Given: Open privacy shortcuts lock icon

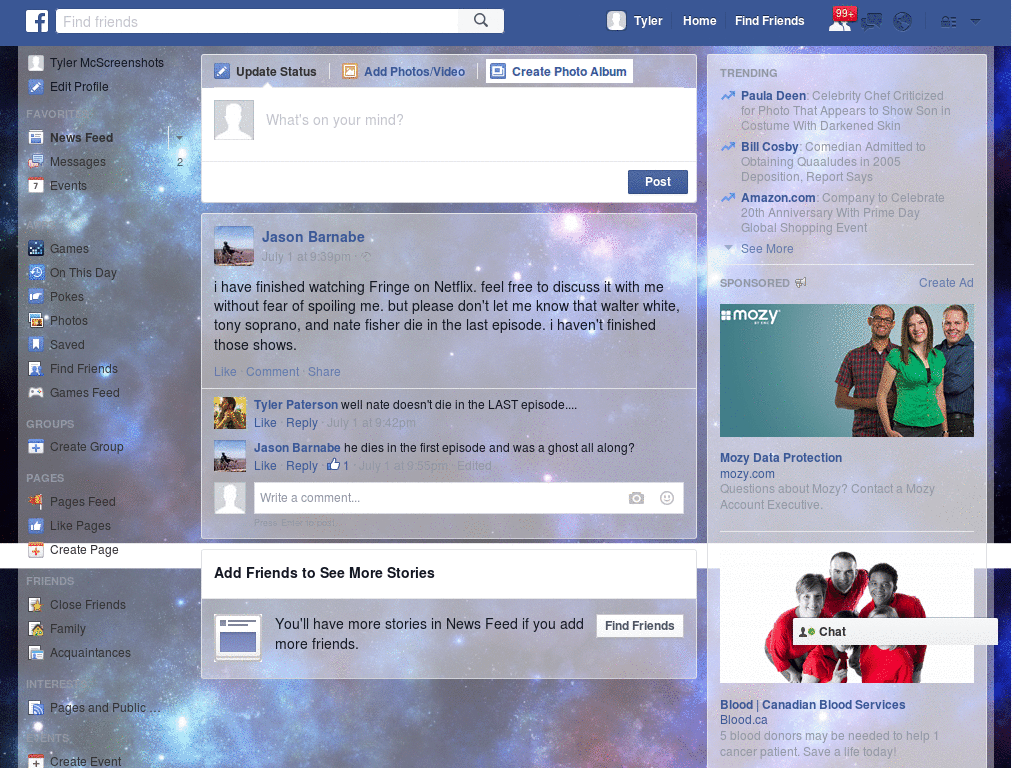Looking at the screenshot, I should pyautogui.click(x=948, y=22).
